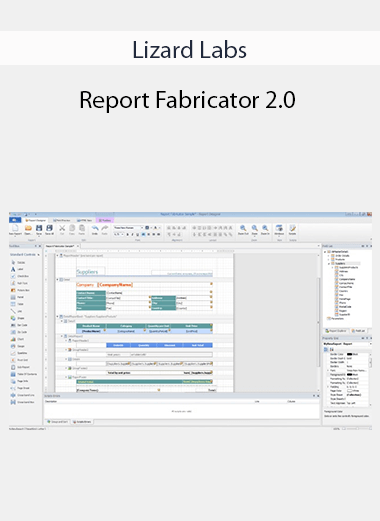Screen dimensions: 380x521
Task: Select the Cross-band Box control in toolbox
Action: click(x=23, y=402)
